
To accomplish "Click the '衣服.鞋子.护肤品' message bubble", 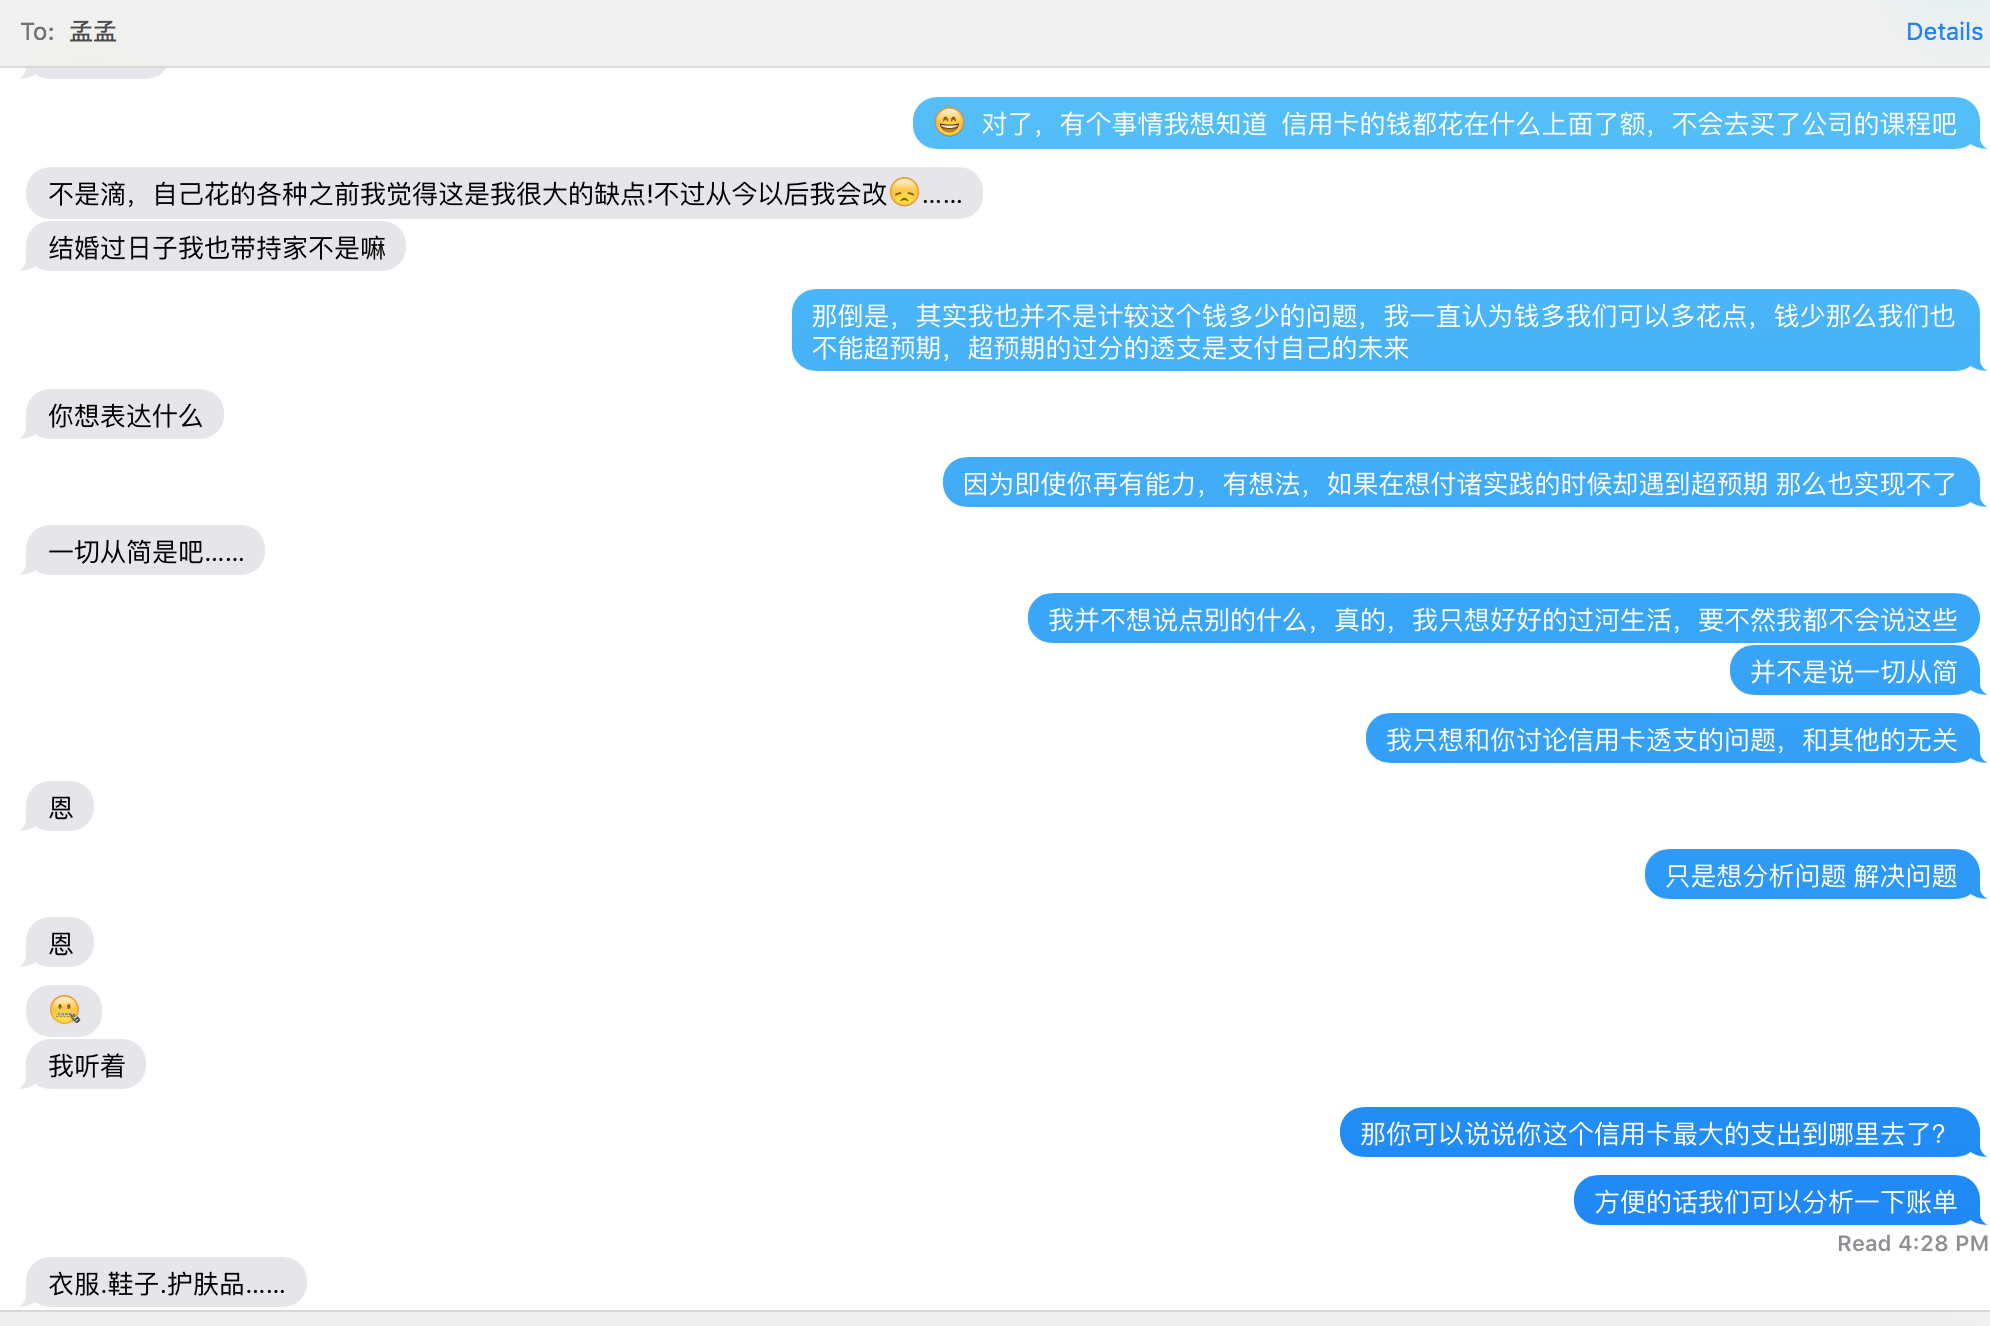I will 167,1283.
